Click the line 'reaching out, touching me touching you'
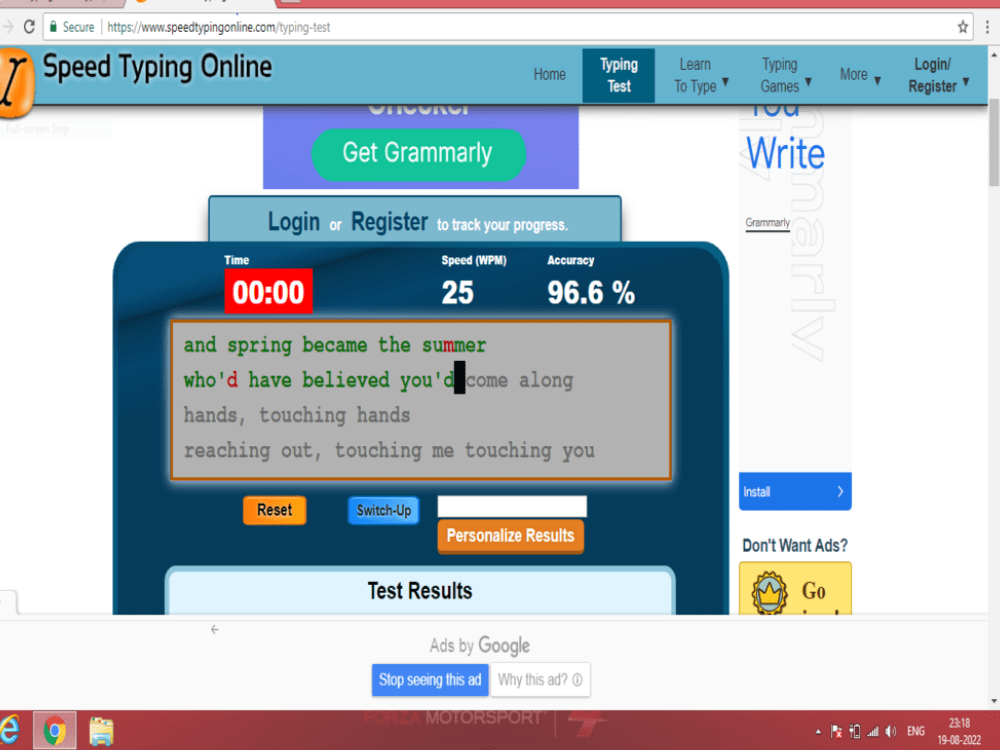This screenshot has width=1000, height=750. pyautogui.click(x=389, y=450)
